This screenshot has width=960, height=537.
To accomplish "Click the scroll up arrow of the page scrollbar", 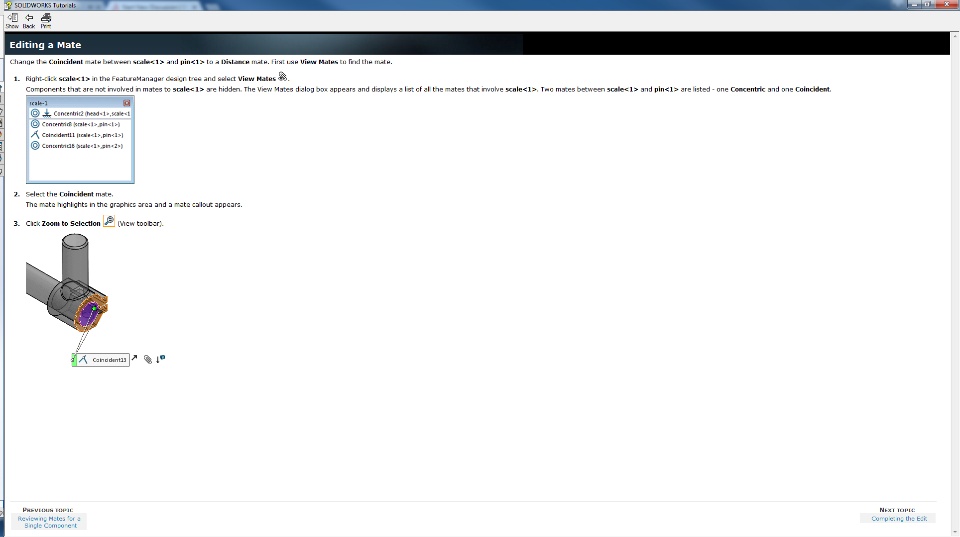I will click(x=955, y=37).
